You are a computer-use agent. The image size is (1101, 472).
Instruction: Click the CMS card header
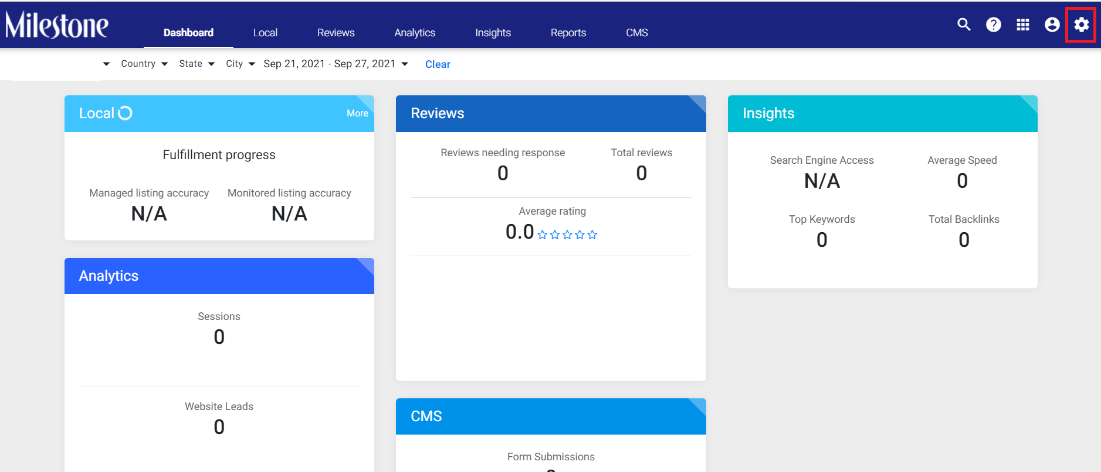pos(550,417)
